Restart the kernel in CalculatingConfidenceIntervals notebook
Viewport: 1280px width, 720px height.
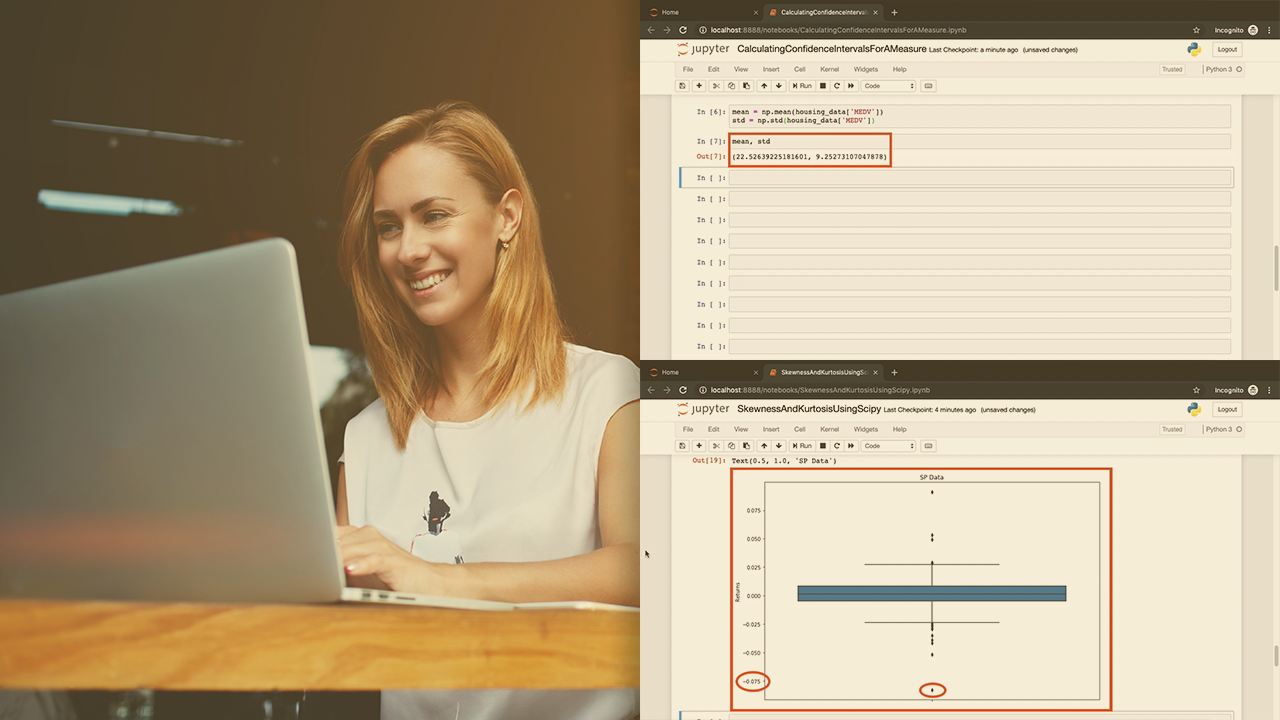click(x=837, y=86)
